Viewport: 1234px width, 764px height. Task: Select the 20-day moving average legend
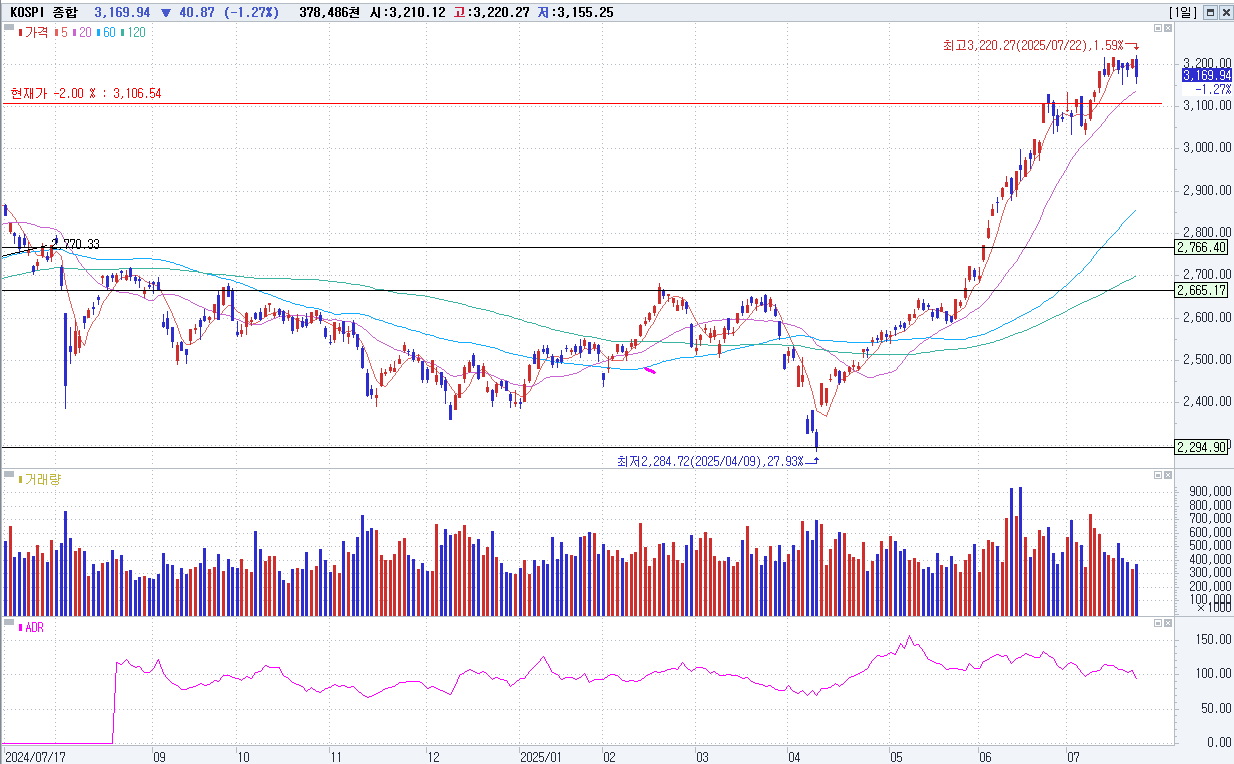pos(83,32)
